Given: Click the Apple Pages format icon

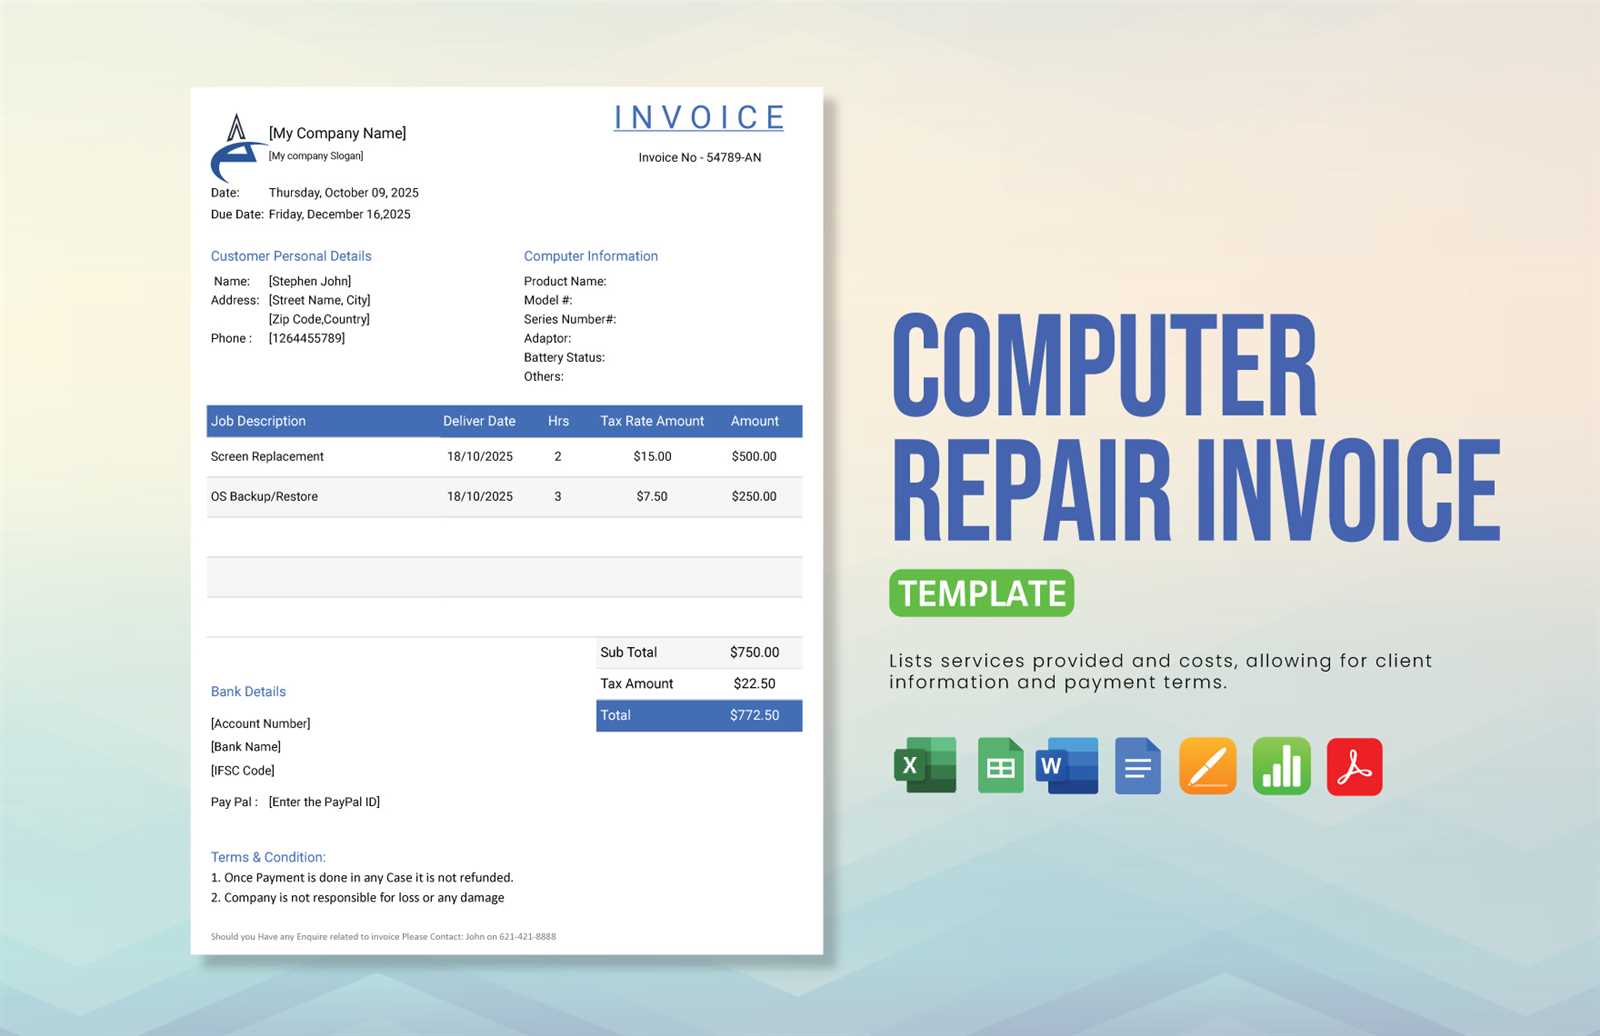Looking at the screenshot, I should click(1208, 766).
